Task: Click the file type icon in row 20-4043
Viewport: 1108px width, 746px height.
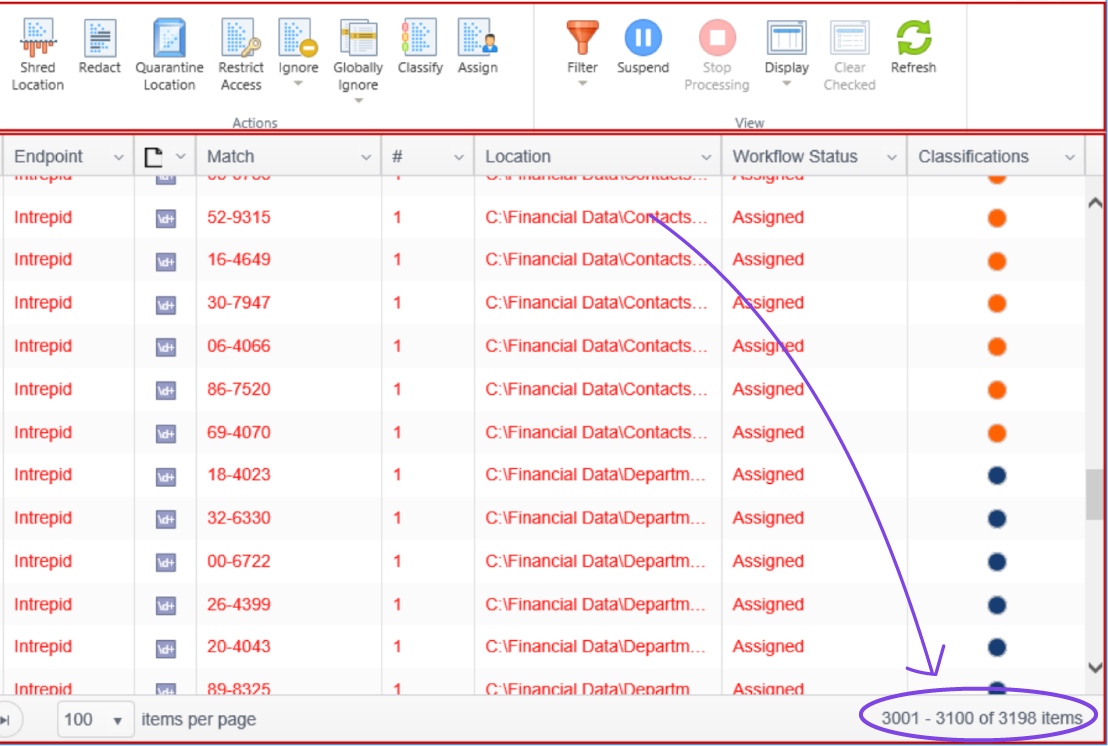Action: coord(165,648)
